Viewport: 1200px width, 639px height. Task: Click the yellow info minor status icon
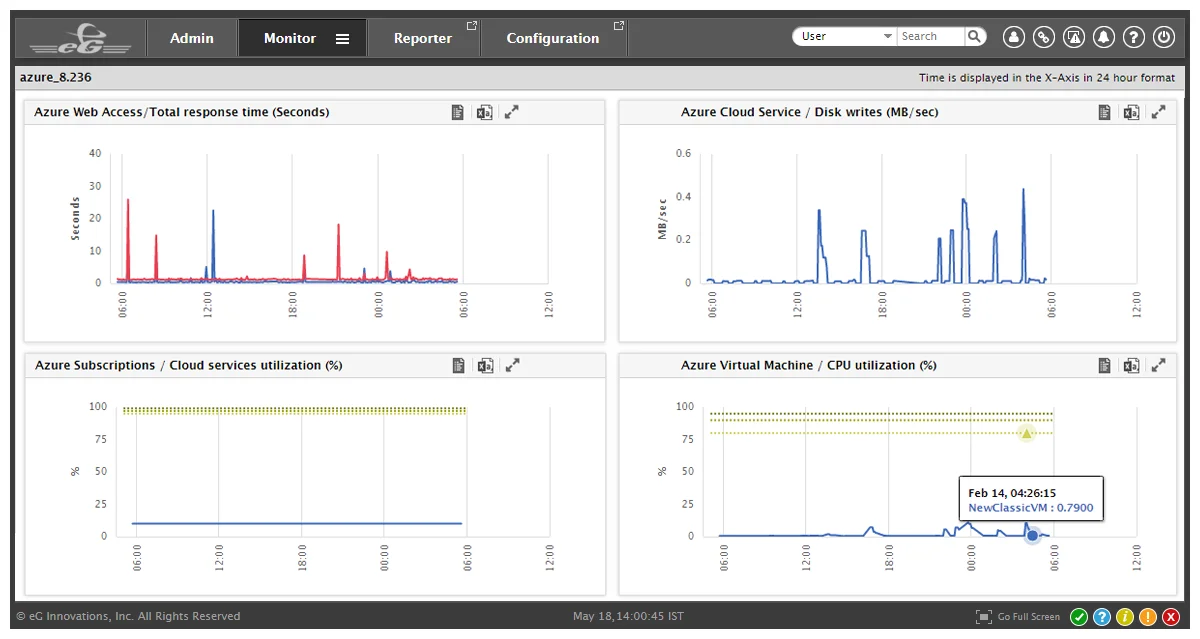tap(1125, 617)
